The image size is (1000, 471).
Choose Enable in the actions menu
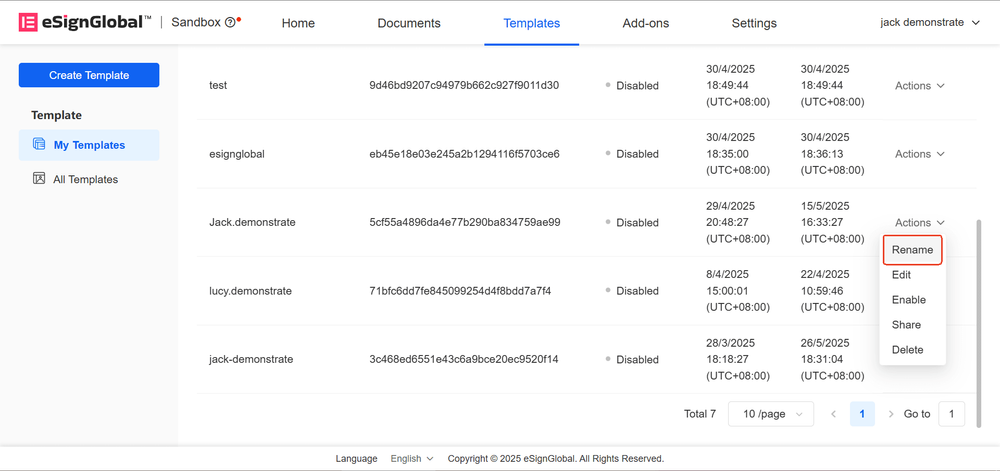coord(908,300)
